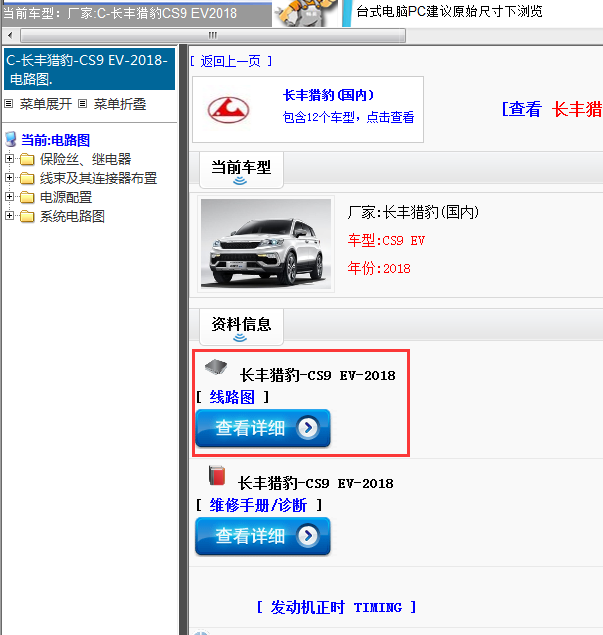Open the 维修手册/诊断 link
This screenshot has height=635, width=603.
tap(258, 505)
